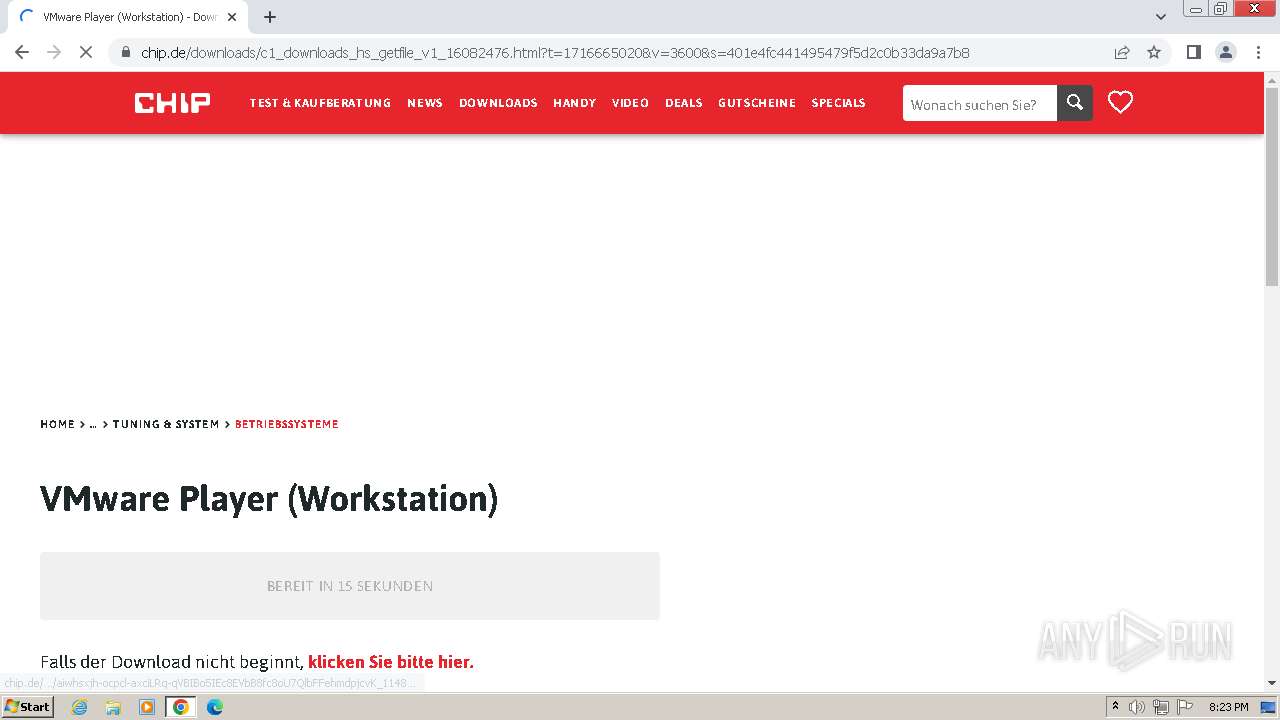Open the Video menu item
This screenshot has height=720, width=1280.
coord(630,103)
